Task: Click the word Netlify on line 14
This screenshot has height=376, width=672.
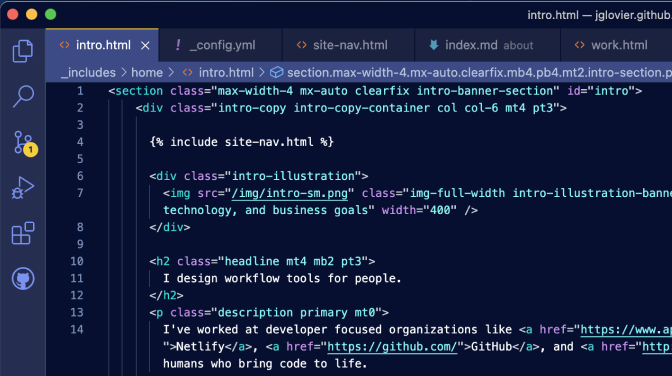Action: [201, 347]
